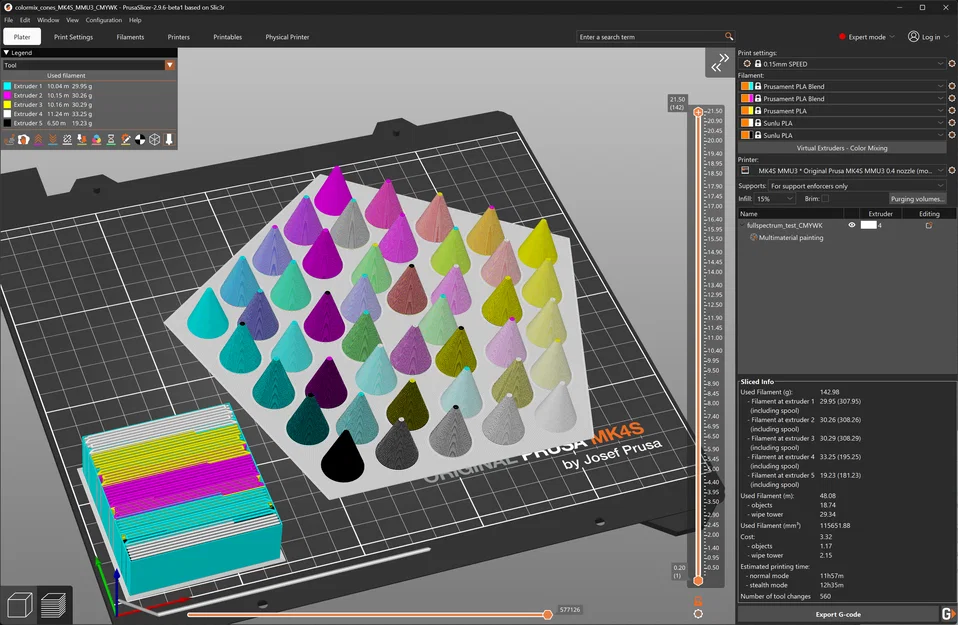The width and height of the screenshot is (958, 625).
Task: Collapse the right sidebar with arrows icon
Action: [x=720, y=62]
